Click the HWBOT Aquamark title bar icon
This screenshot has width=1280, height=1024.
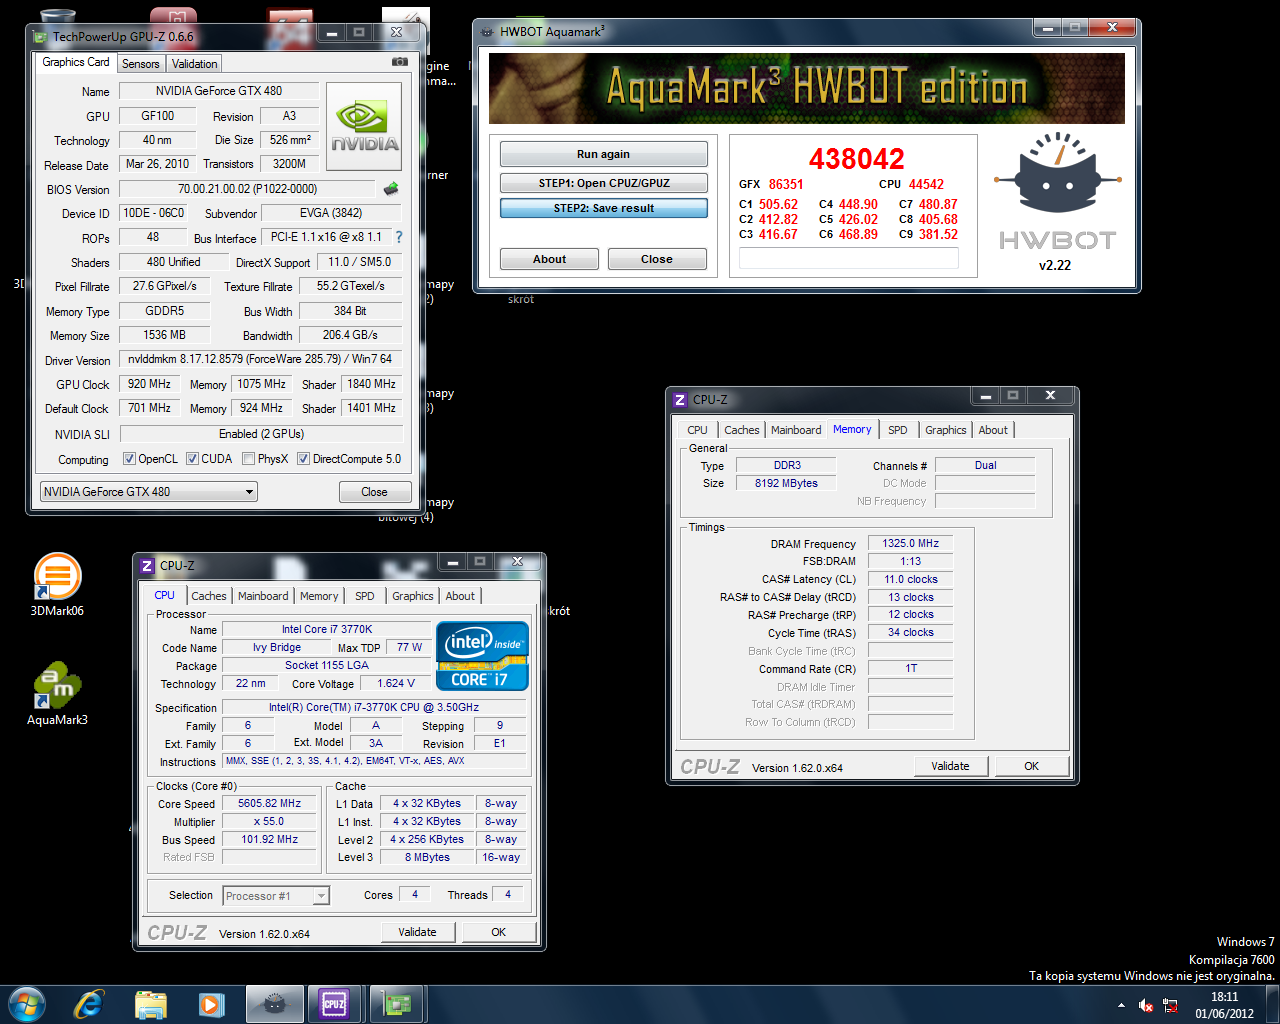(x=487, y=31)
